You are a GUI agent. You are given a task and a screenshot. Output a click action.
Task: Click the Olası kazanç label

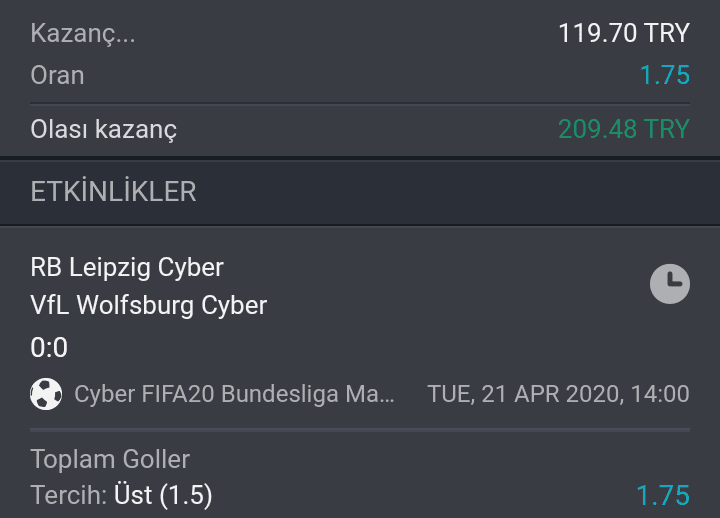tap(103, 130)
